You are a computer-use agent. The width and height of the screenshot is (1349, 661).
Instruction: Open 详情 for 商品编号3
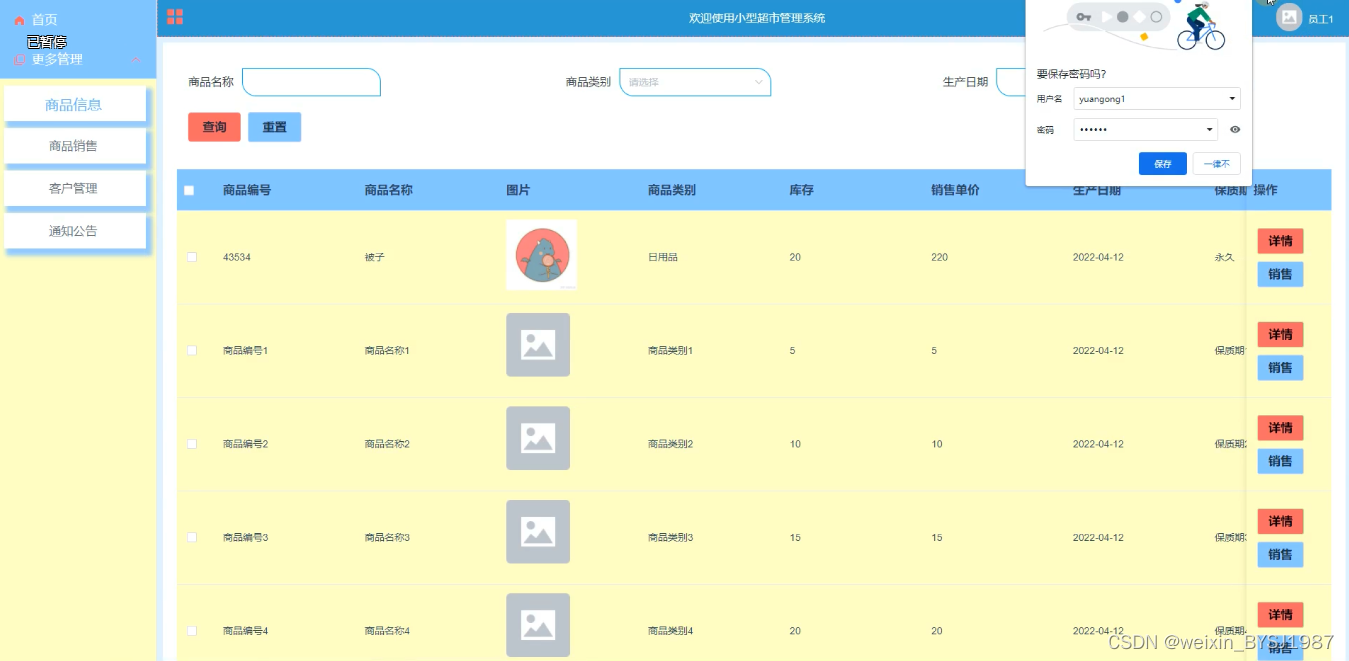[1280, 521]
